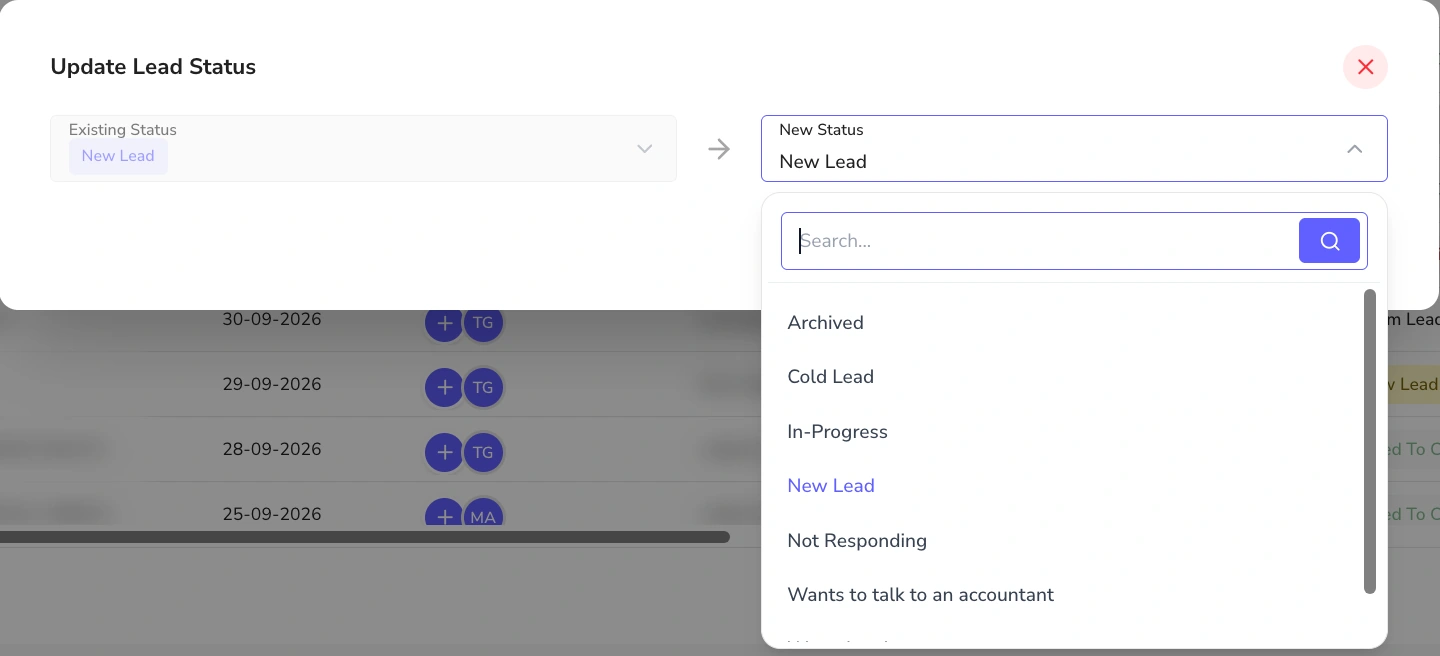Open the Existing Status dropdown chevron
The image size is (1440, 656).
point(645,149)
